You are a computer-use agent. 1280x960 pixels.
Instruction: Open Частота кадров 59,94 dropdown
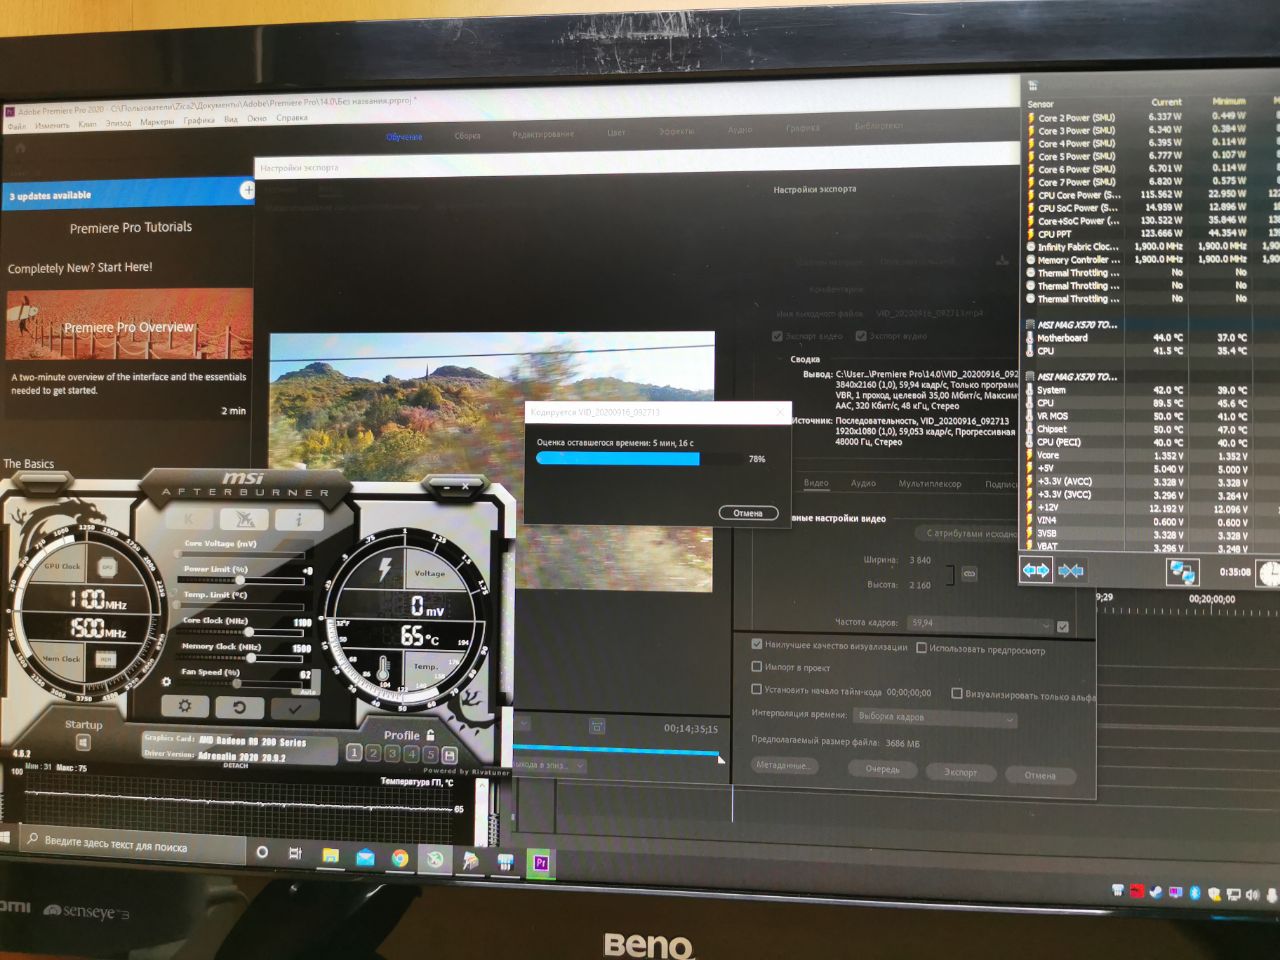tap(980, 624)
